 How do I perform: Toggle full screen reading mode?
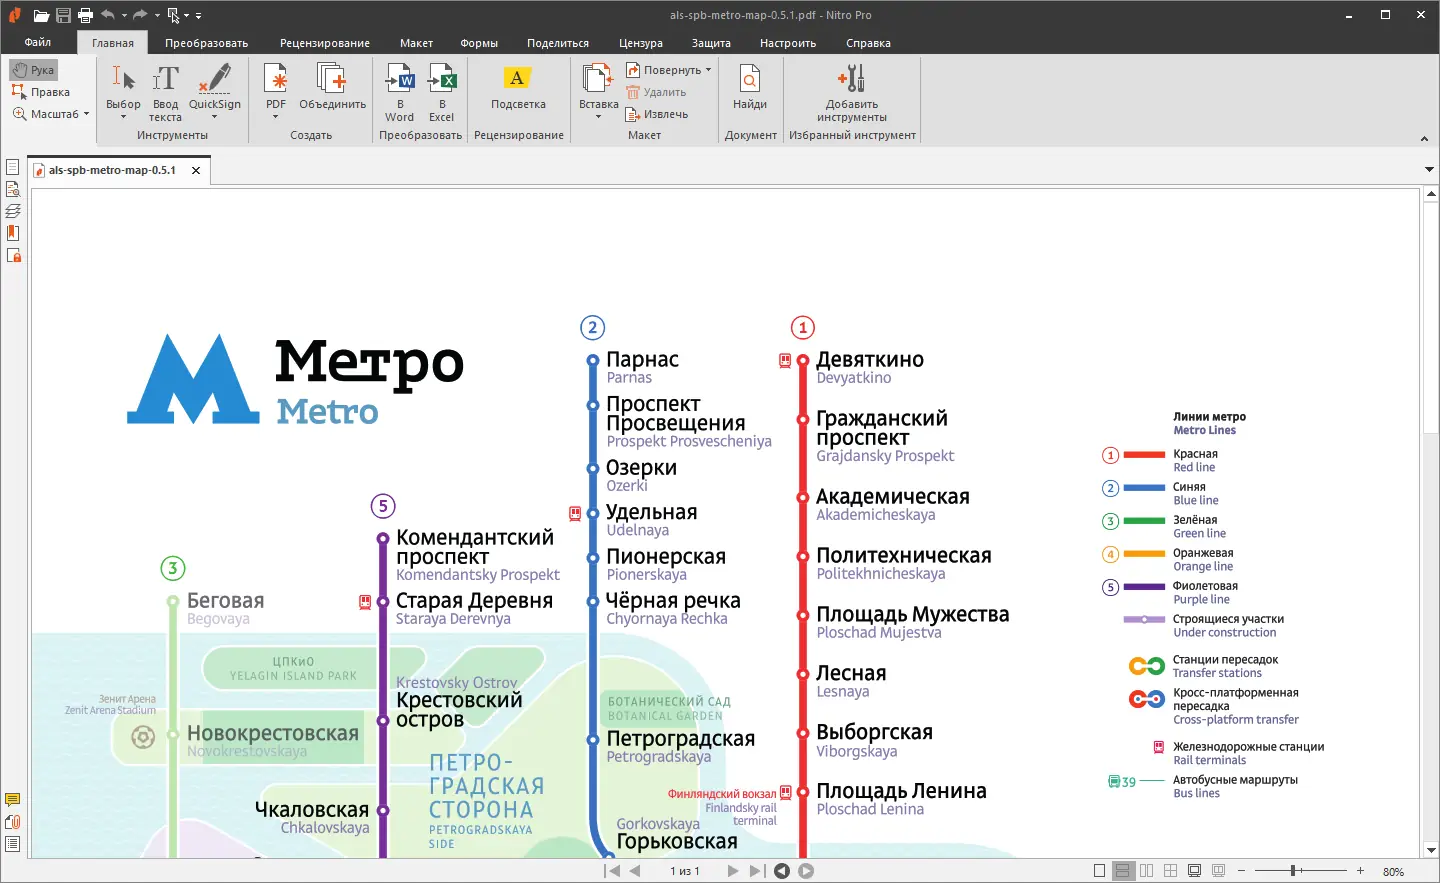1194,870
